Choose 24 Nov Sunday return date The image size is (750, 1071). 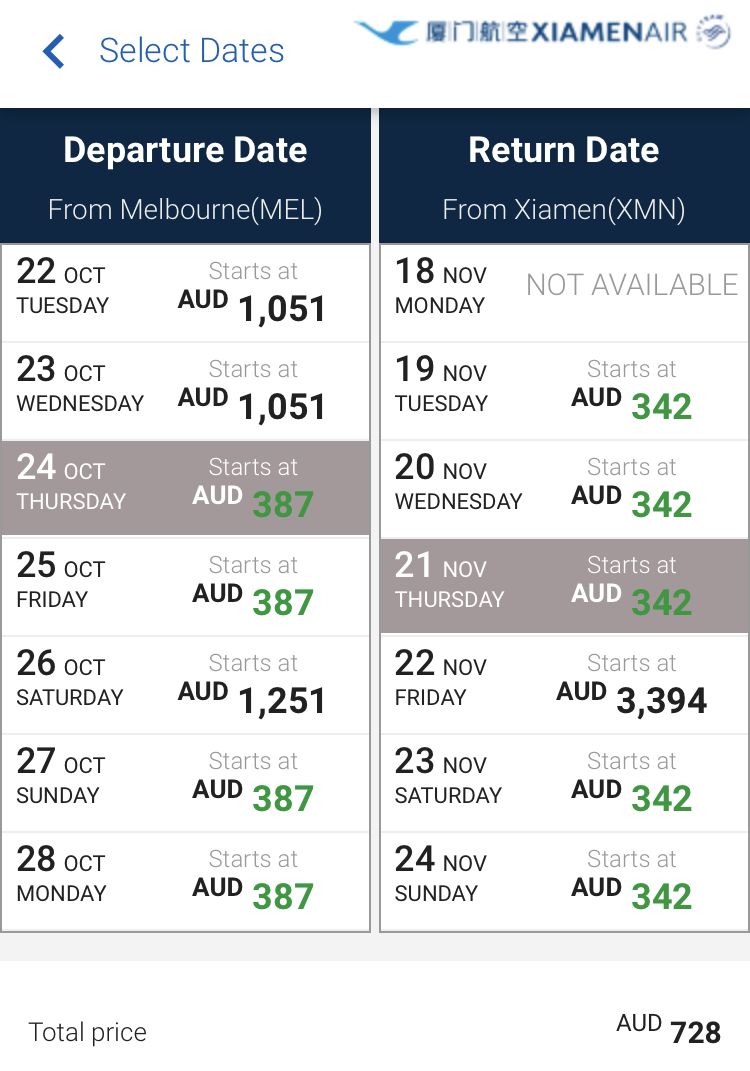564,881
